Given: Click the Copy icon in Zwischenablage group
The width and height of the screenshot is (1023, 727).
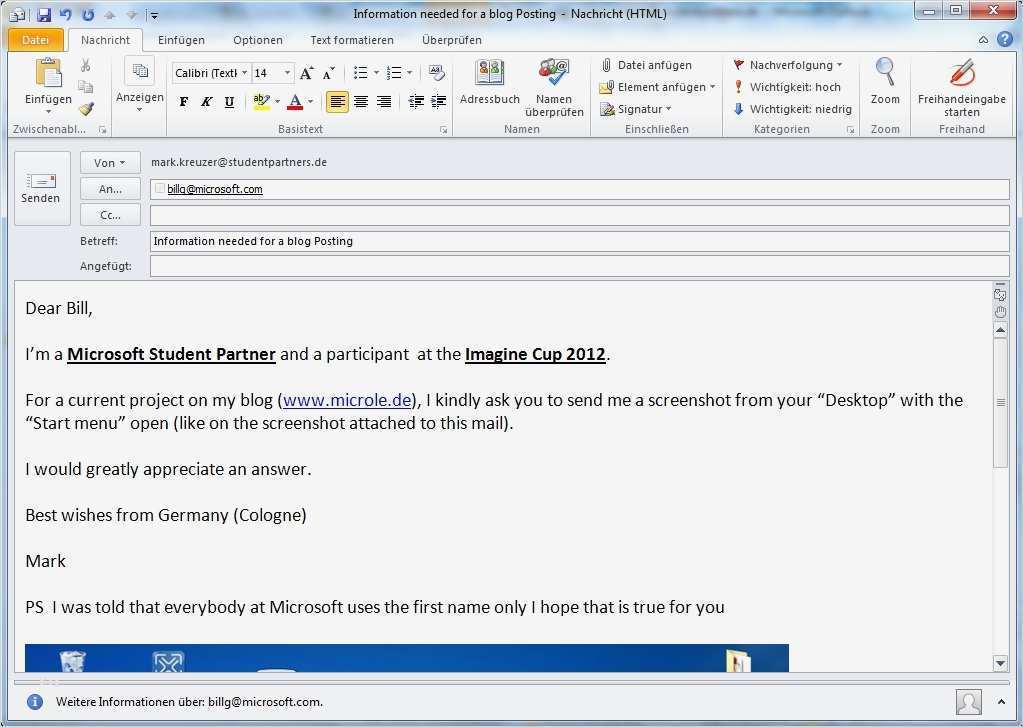Looking at the screenshot, I should (x=85, y=87).
